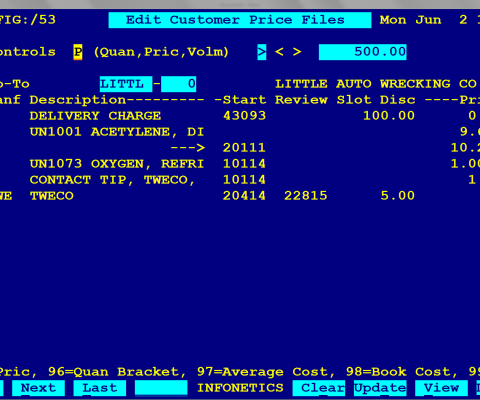The image size is (480, 400).
Task: Click the Last function button
Action: coord(100,388)
